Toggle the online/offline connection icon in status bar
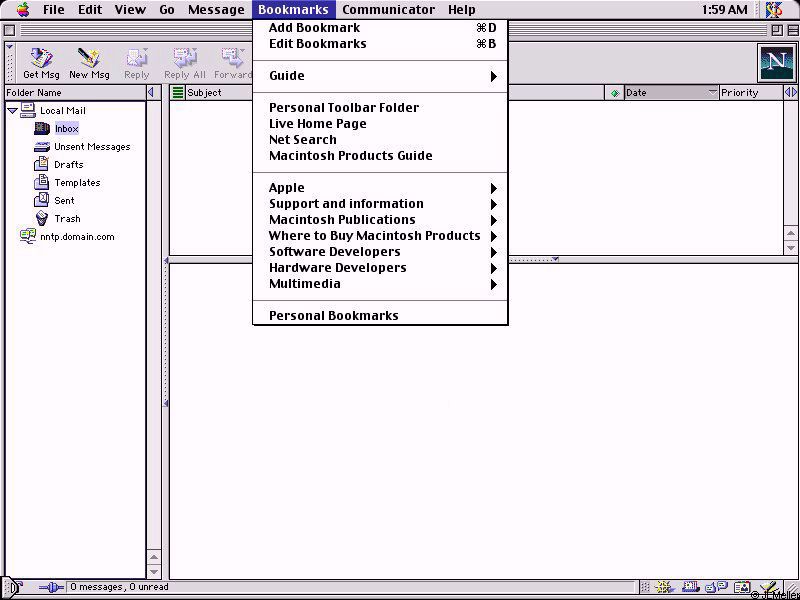The image size is (800, 600). pos(50,588)
